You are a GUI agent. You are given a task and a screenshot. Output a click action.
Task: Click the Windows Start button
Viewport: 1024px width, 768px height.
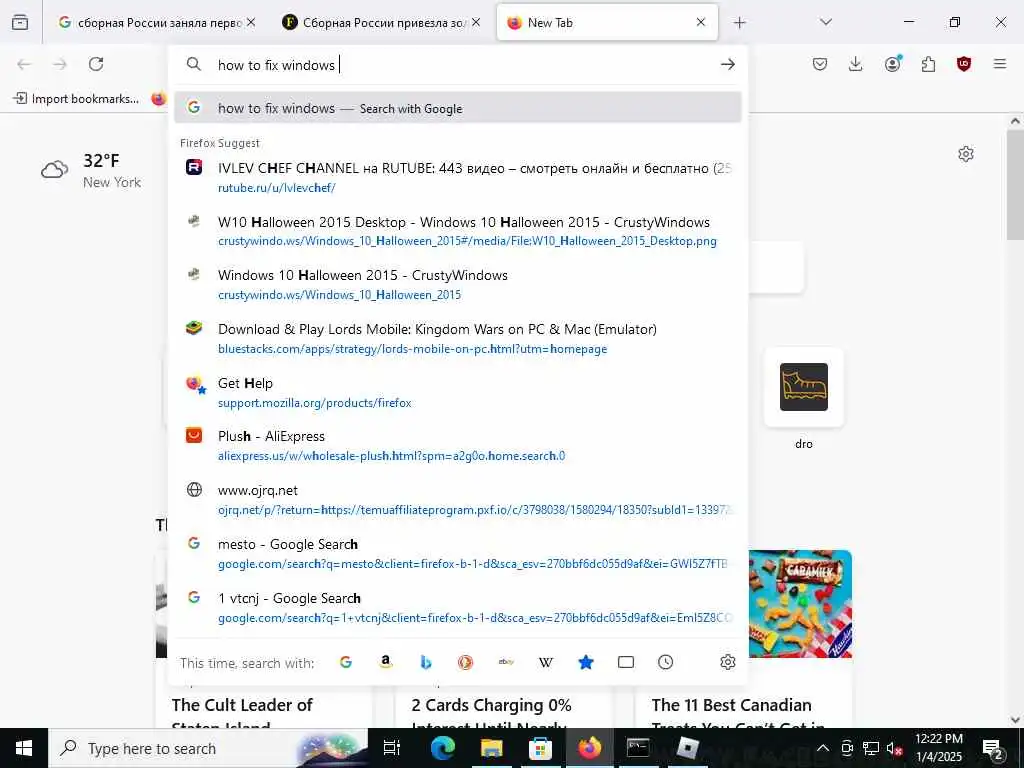pyautogui.click(x=24, y=748)
